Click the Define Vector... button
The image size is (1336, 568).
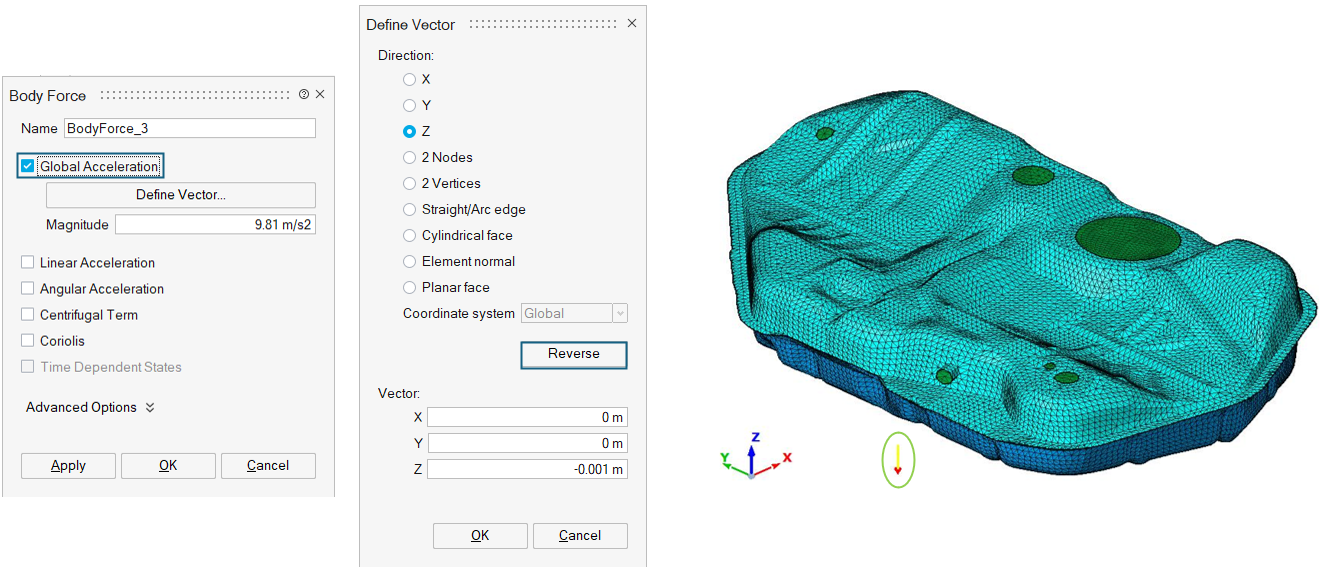click(x=181, y=195)
